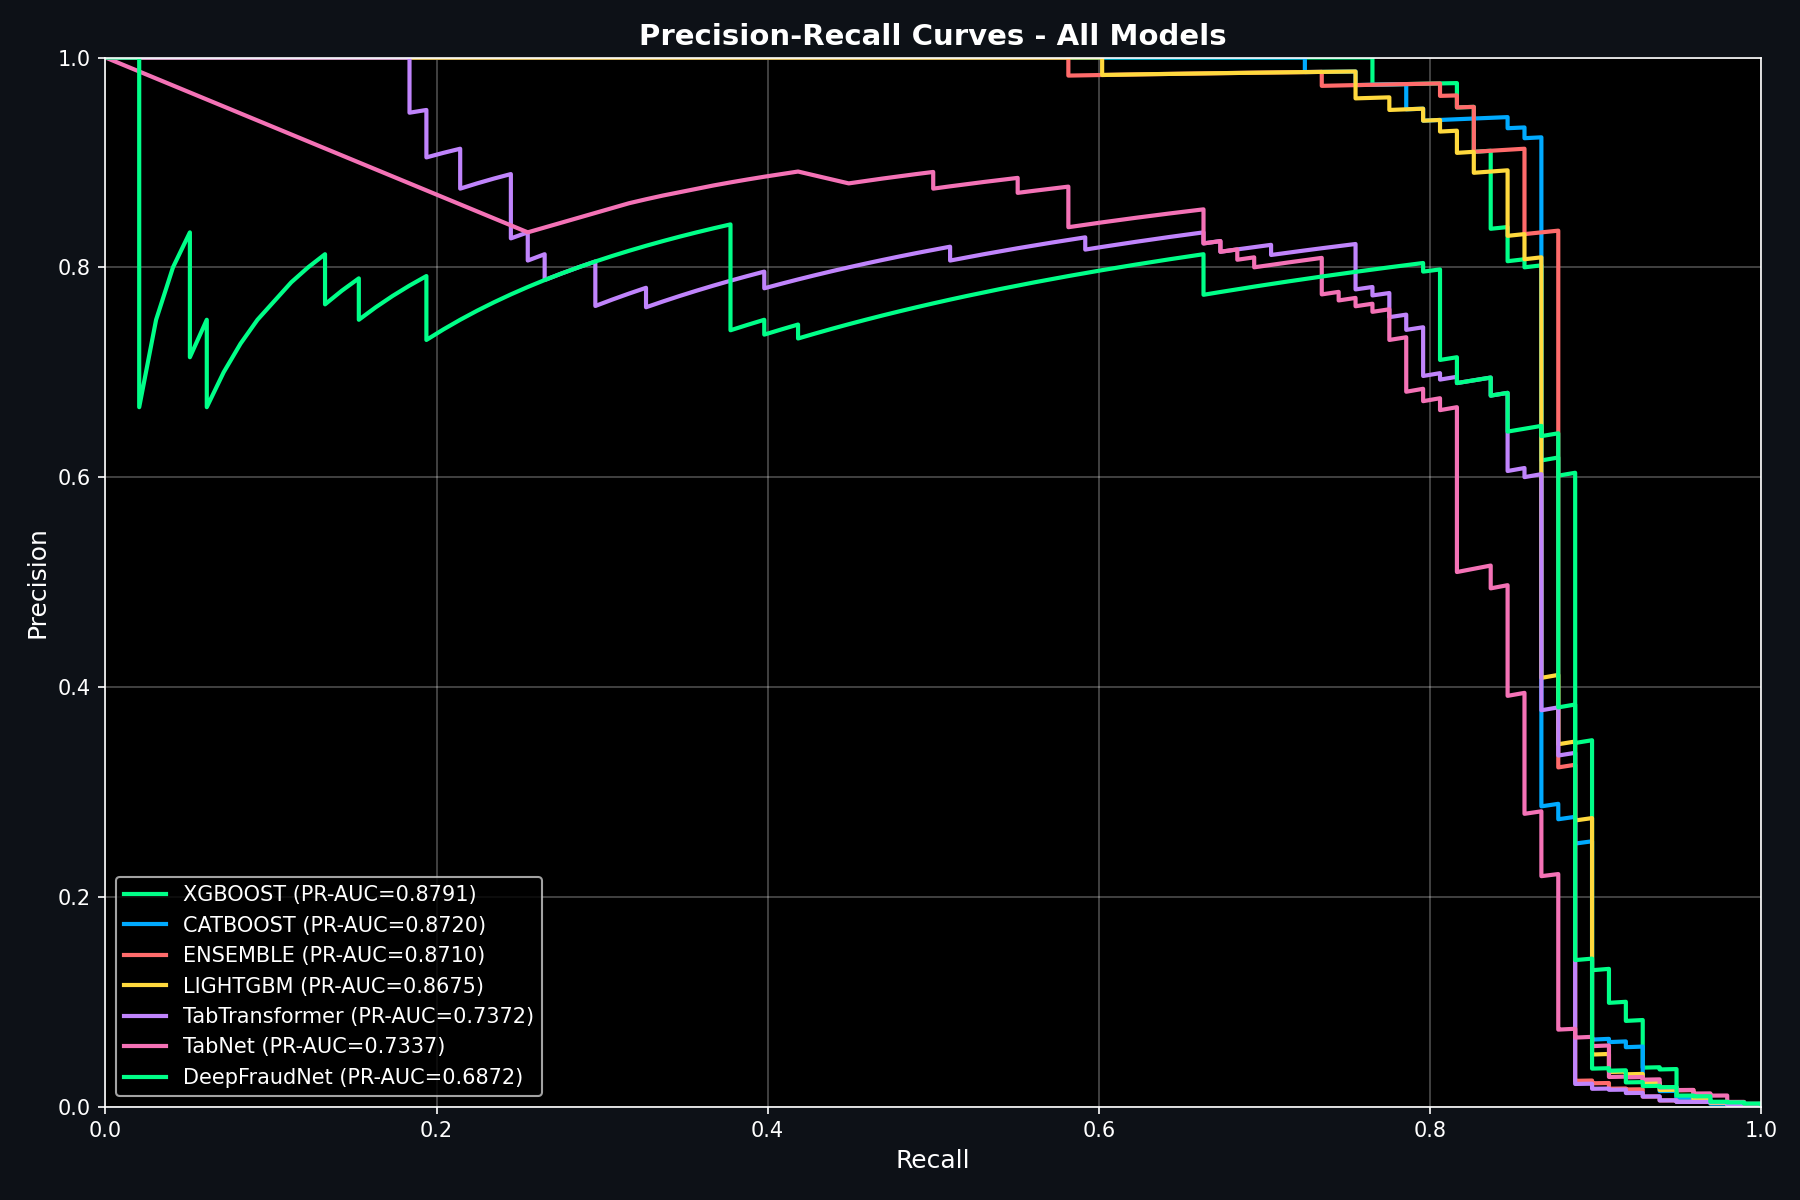This screenshot has width=1800, height=1200.
Task: Toggle visibility of the ENSEMBLE curve via legend
Action: (330, 956)
